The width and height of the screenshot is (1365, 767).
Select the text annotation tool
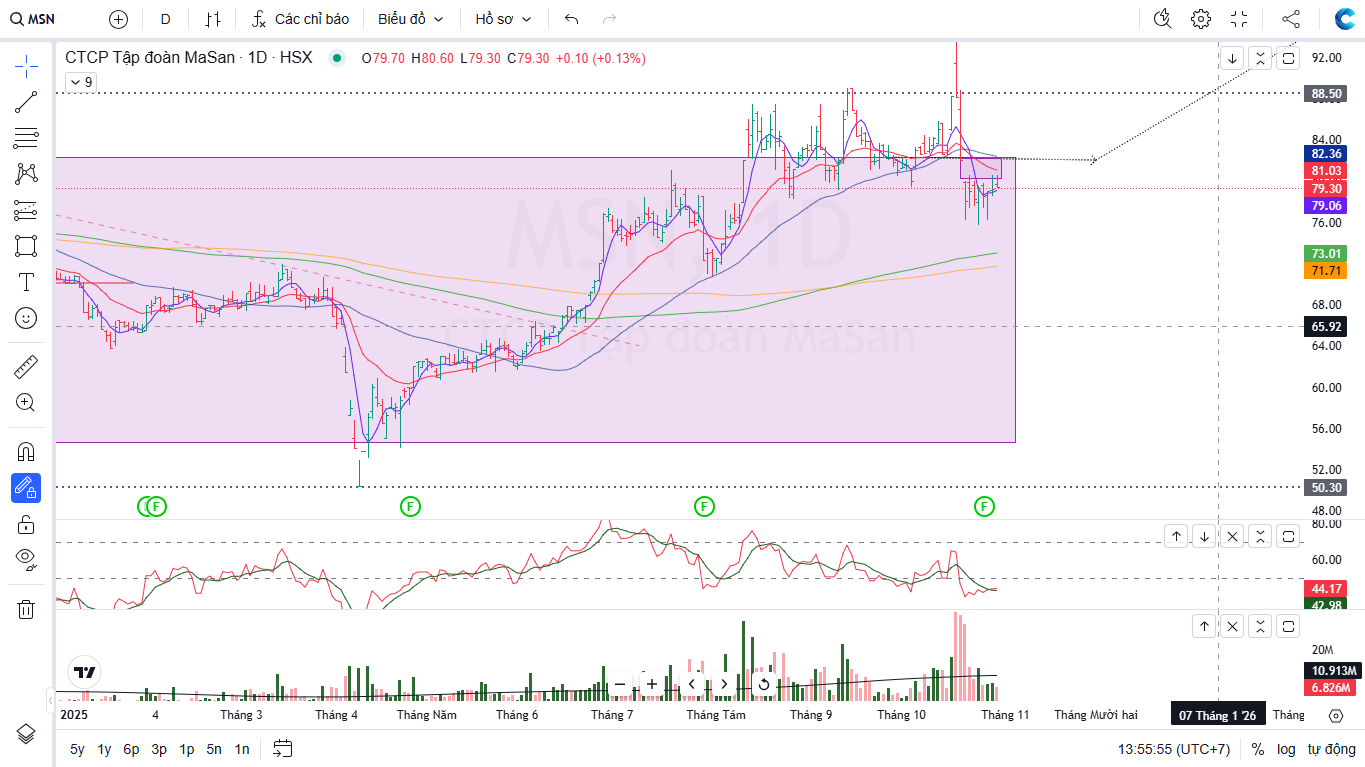[x=26, y=282]
